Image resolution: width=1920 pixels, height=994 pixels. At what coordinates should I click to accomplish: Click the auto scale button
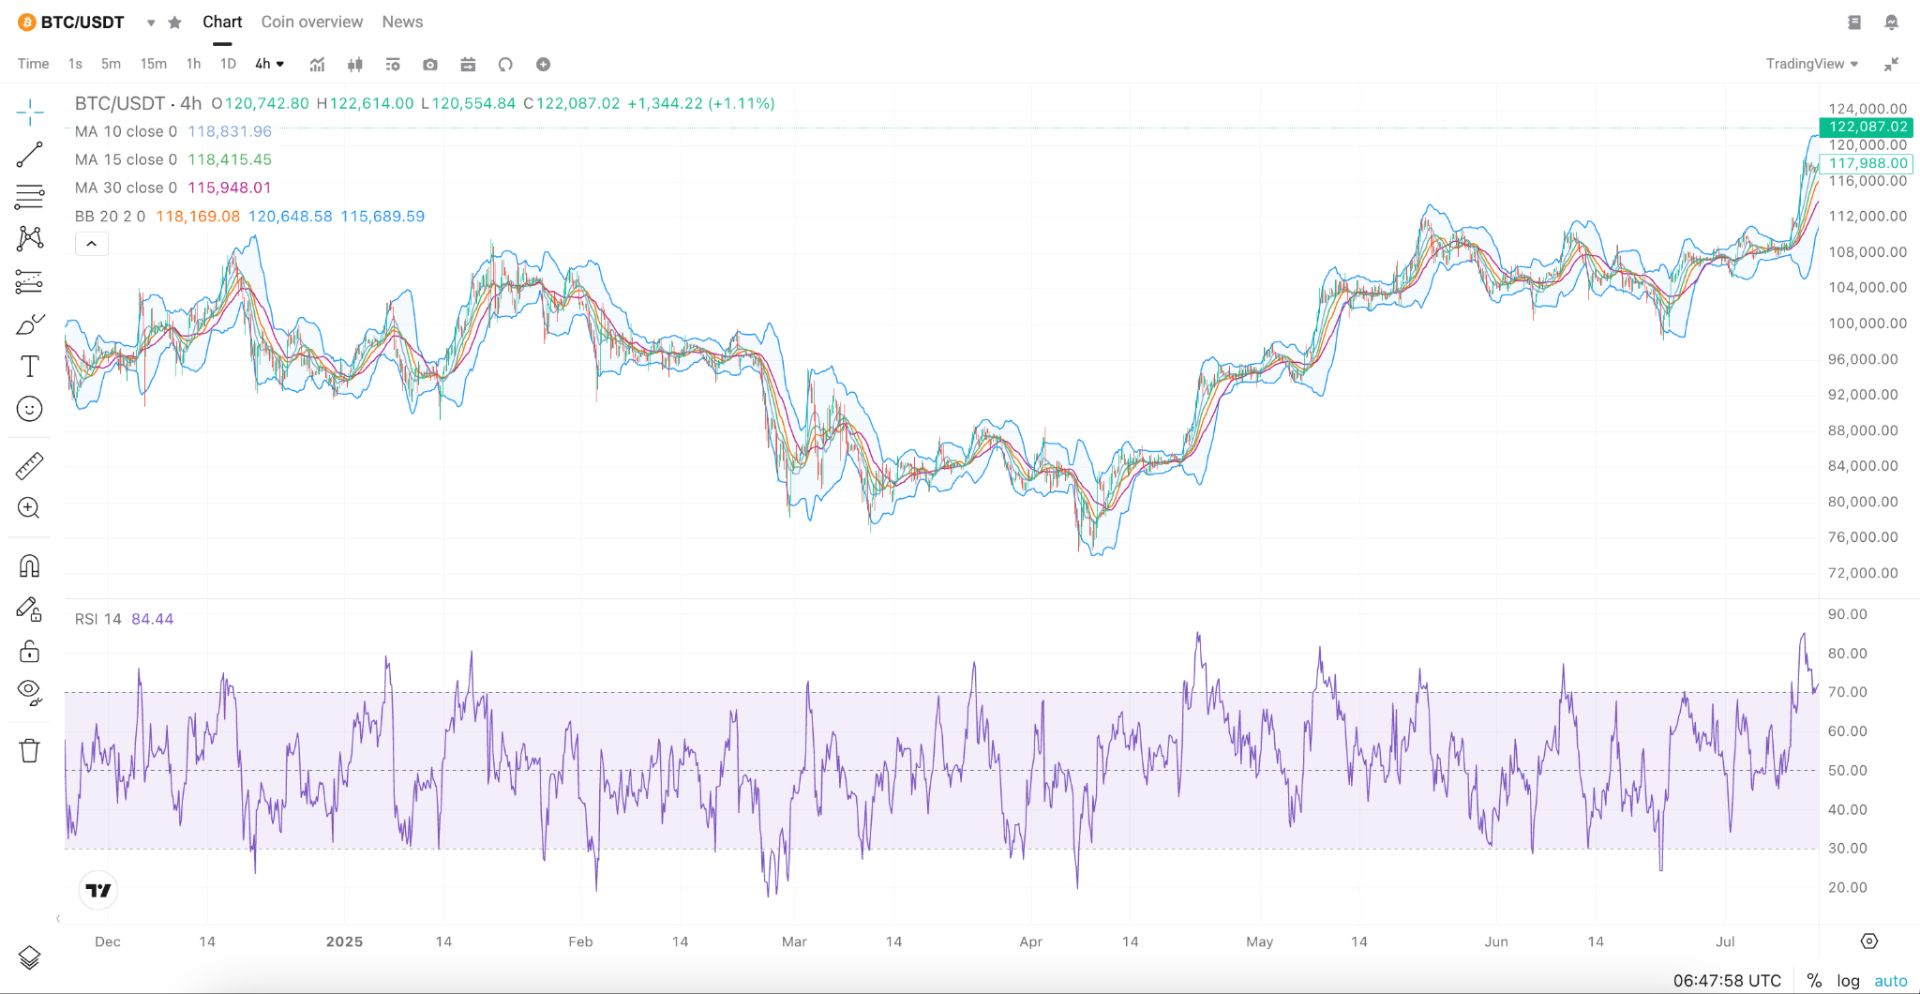point(1891,981)
